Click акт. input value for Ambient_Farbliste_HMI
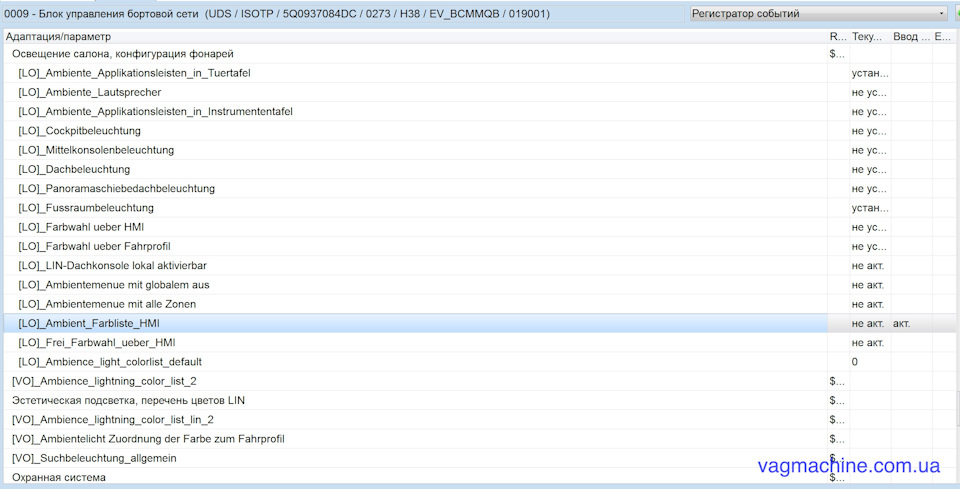The height and width of the screenshot is (489, 960). click(901, 323)
